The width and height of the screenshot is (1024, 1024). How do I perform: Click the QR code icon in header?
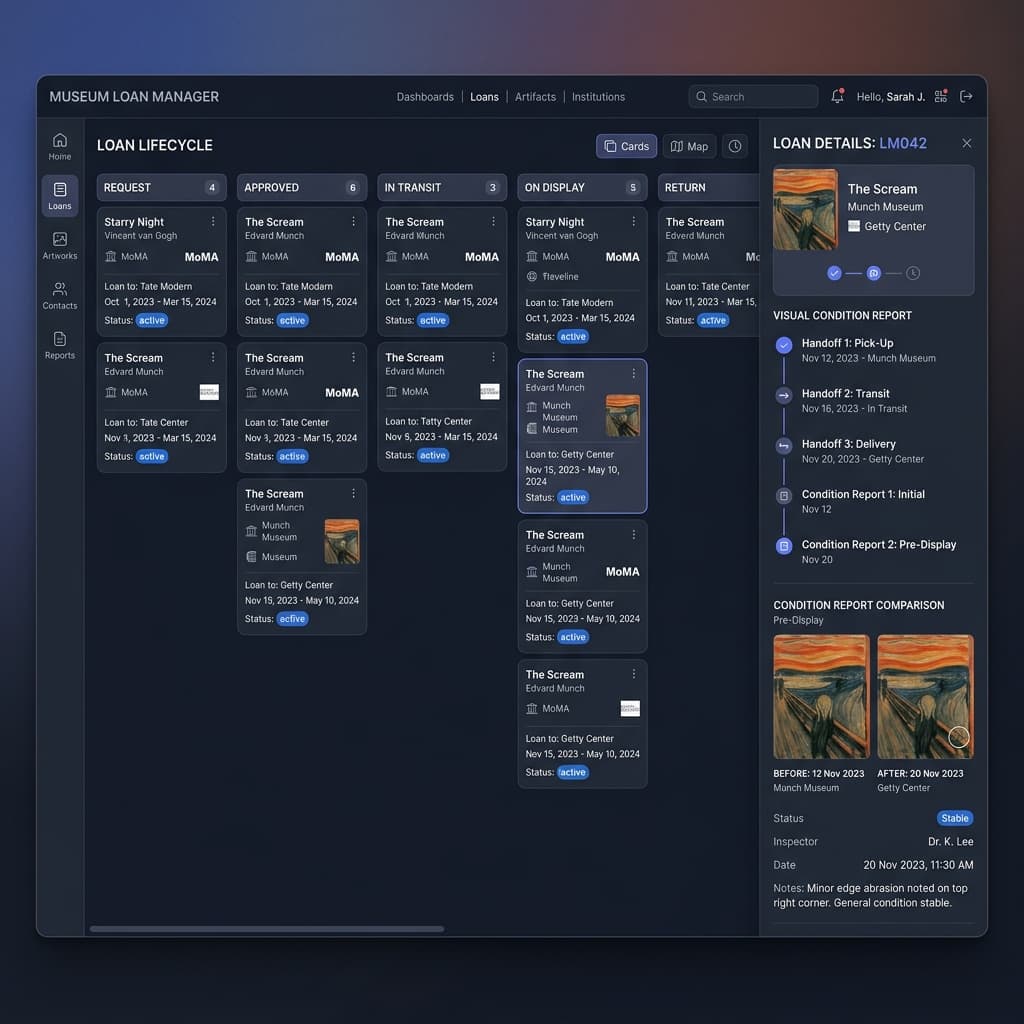[941, 97]
